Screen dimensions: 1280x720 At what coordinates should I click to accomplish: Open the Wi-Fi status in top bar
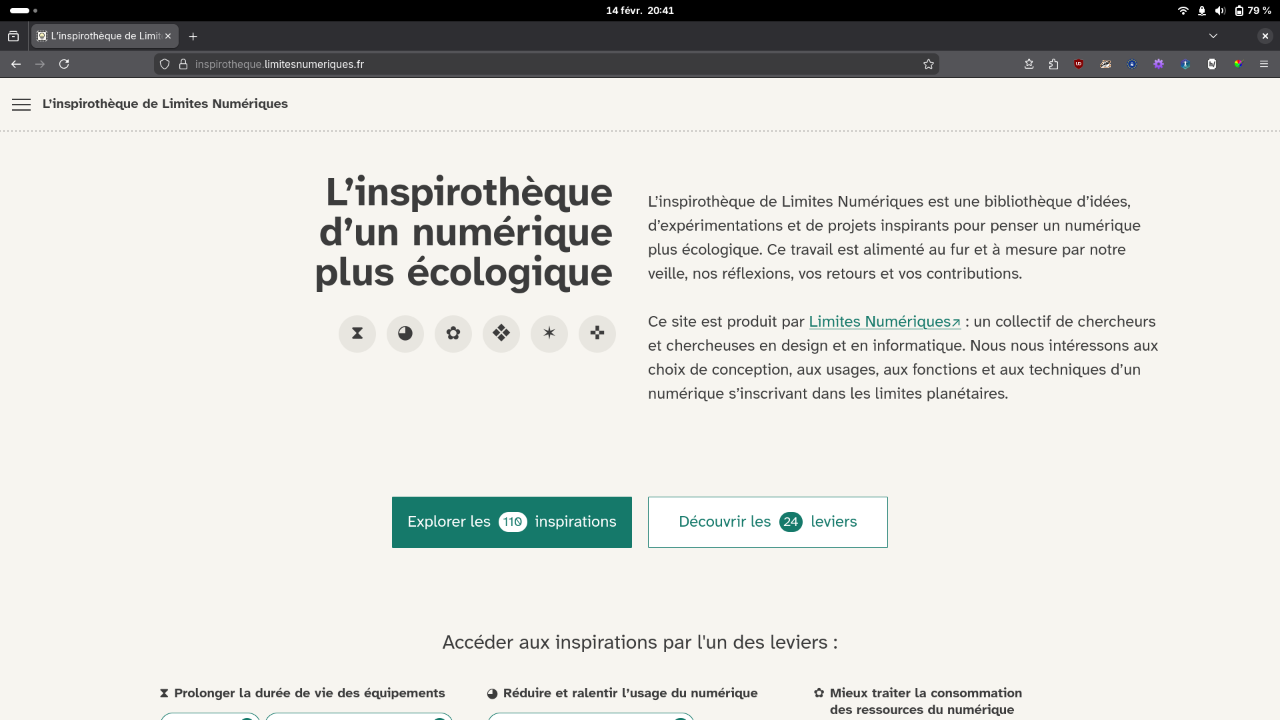coord(1183,10)
